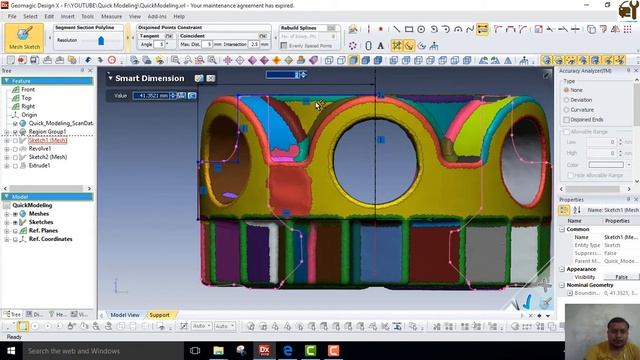Select the None radio button in Accuracy Analyzer
This screenshot has width=640, height=360.
566,90
